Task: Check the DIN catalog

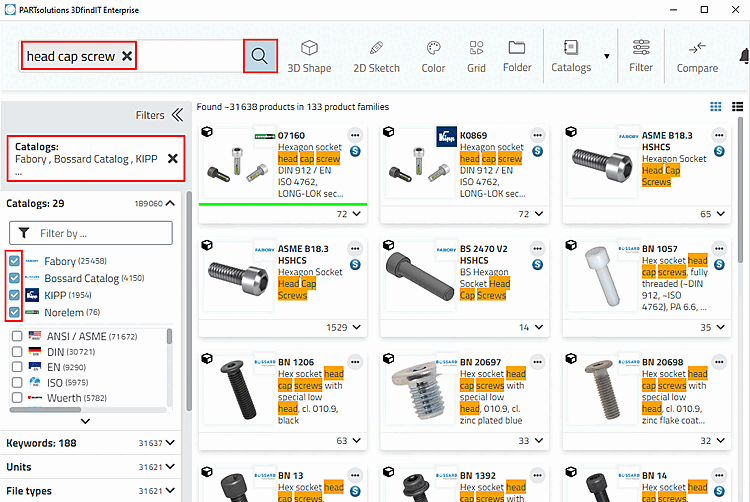Action: [x=17, y=351]
